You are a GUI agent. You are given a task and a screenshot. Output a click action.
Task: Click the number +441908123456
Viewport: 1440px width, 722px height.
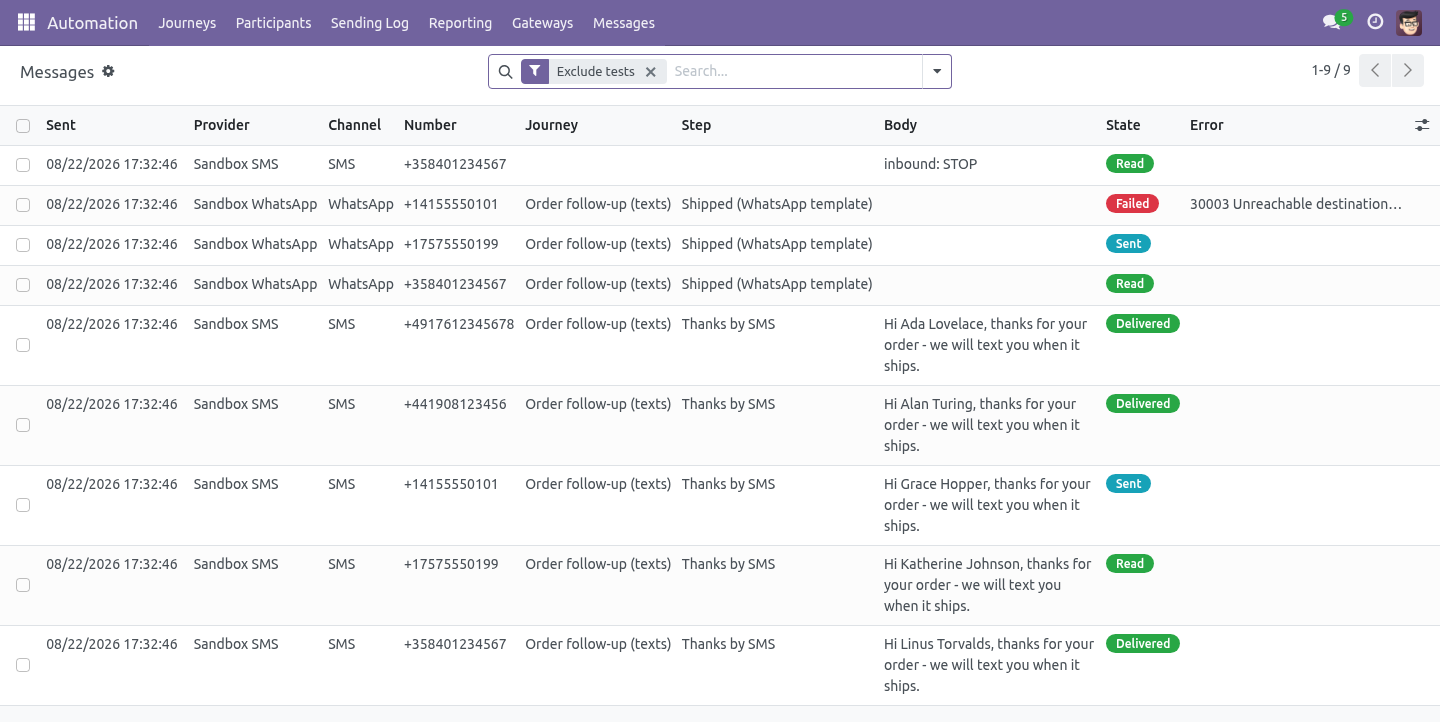(x=455, y=404)
